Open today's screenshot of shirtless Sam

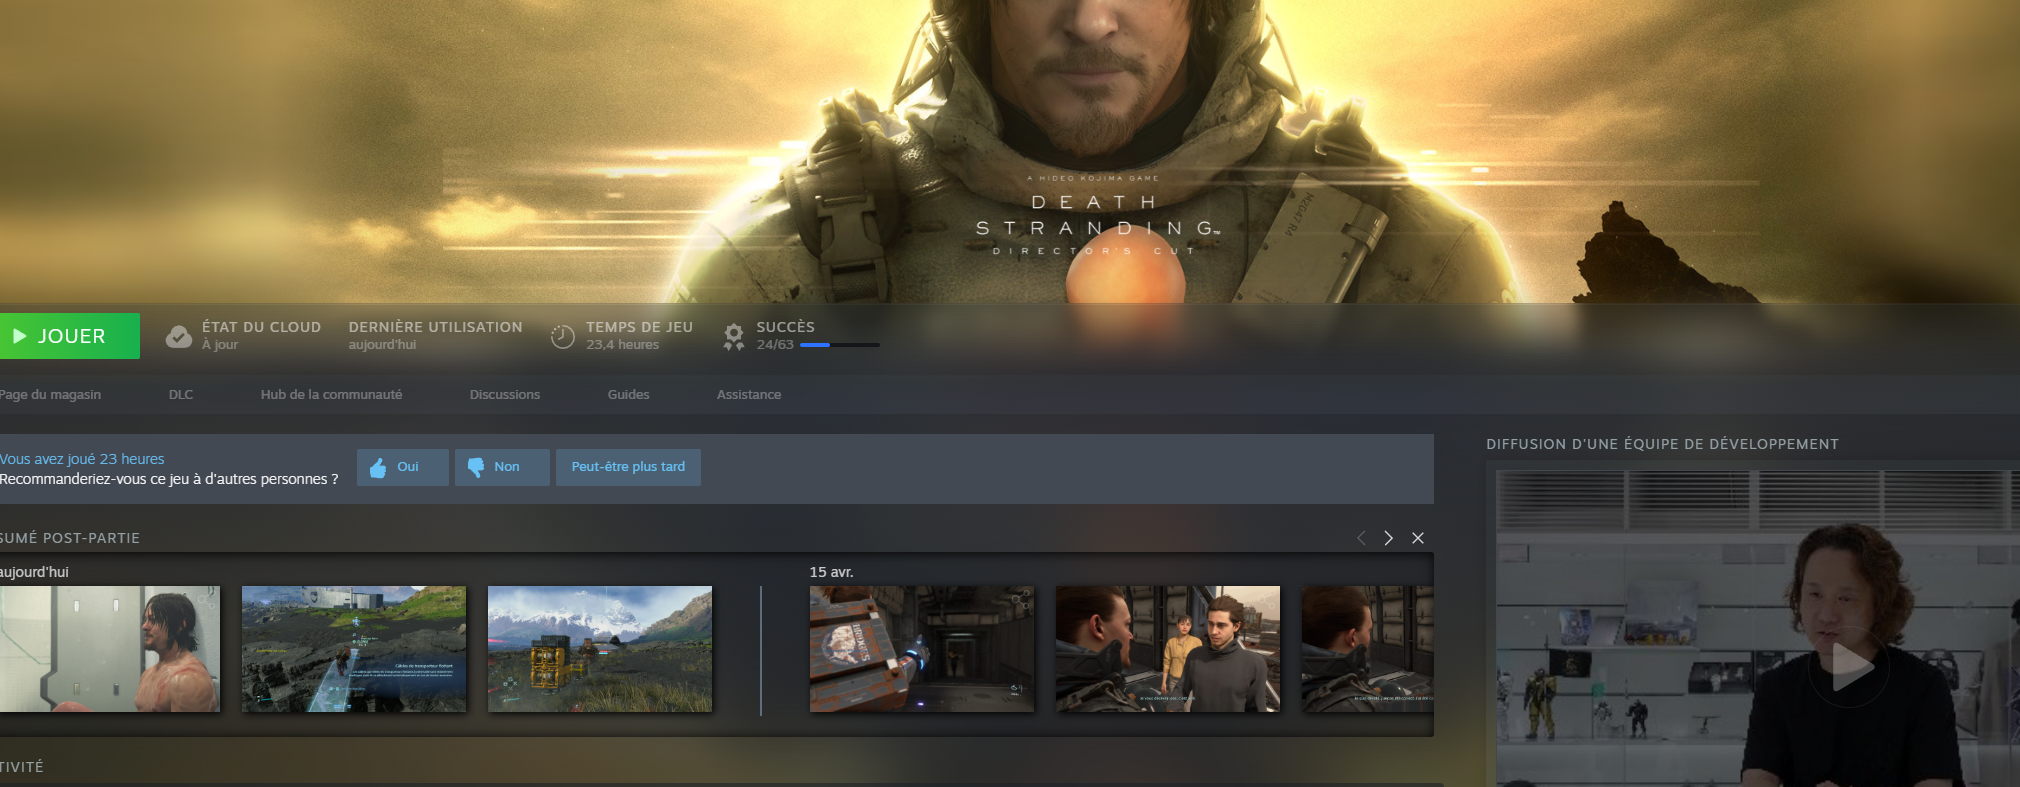pyautogui.click(x=109, y=649)
